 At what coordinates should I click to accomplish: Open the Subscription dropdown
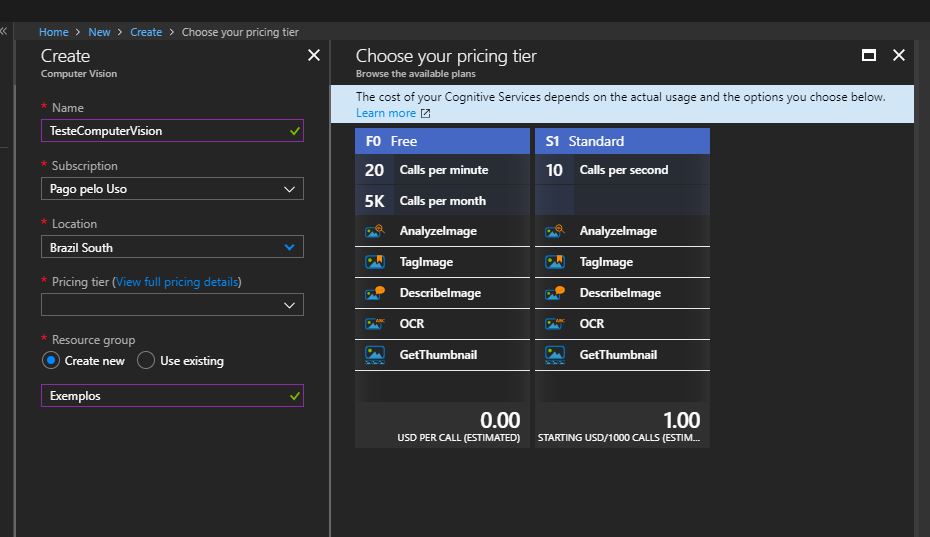click(172, 189)
